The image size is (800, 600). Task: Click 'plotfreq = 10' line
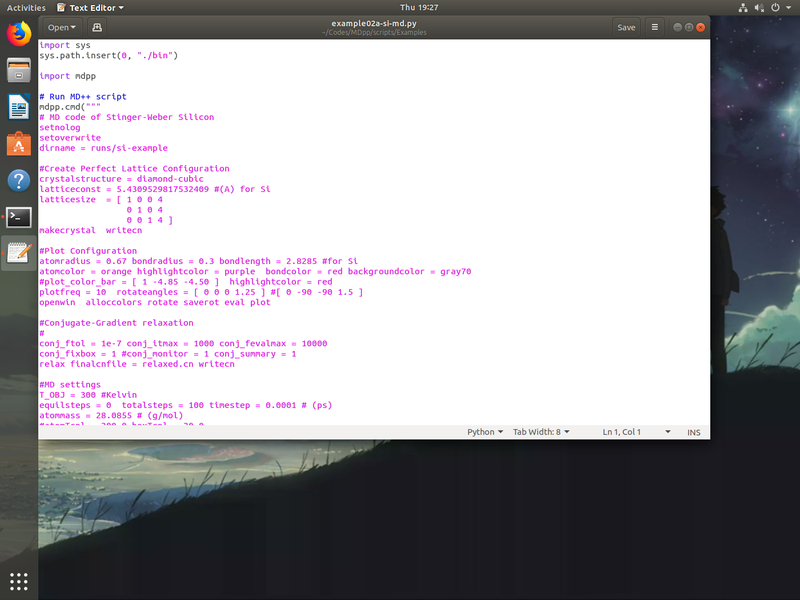click(201, 292)
